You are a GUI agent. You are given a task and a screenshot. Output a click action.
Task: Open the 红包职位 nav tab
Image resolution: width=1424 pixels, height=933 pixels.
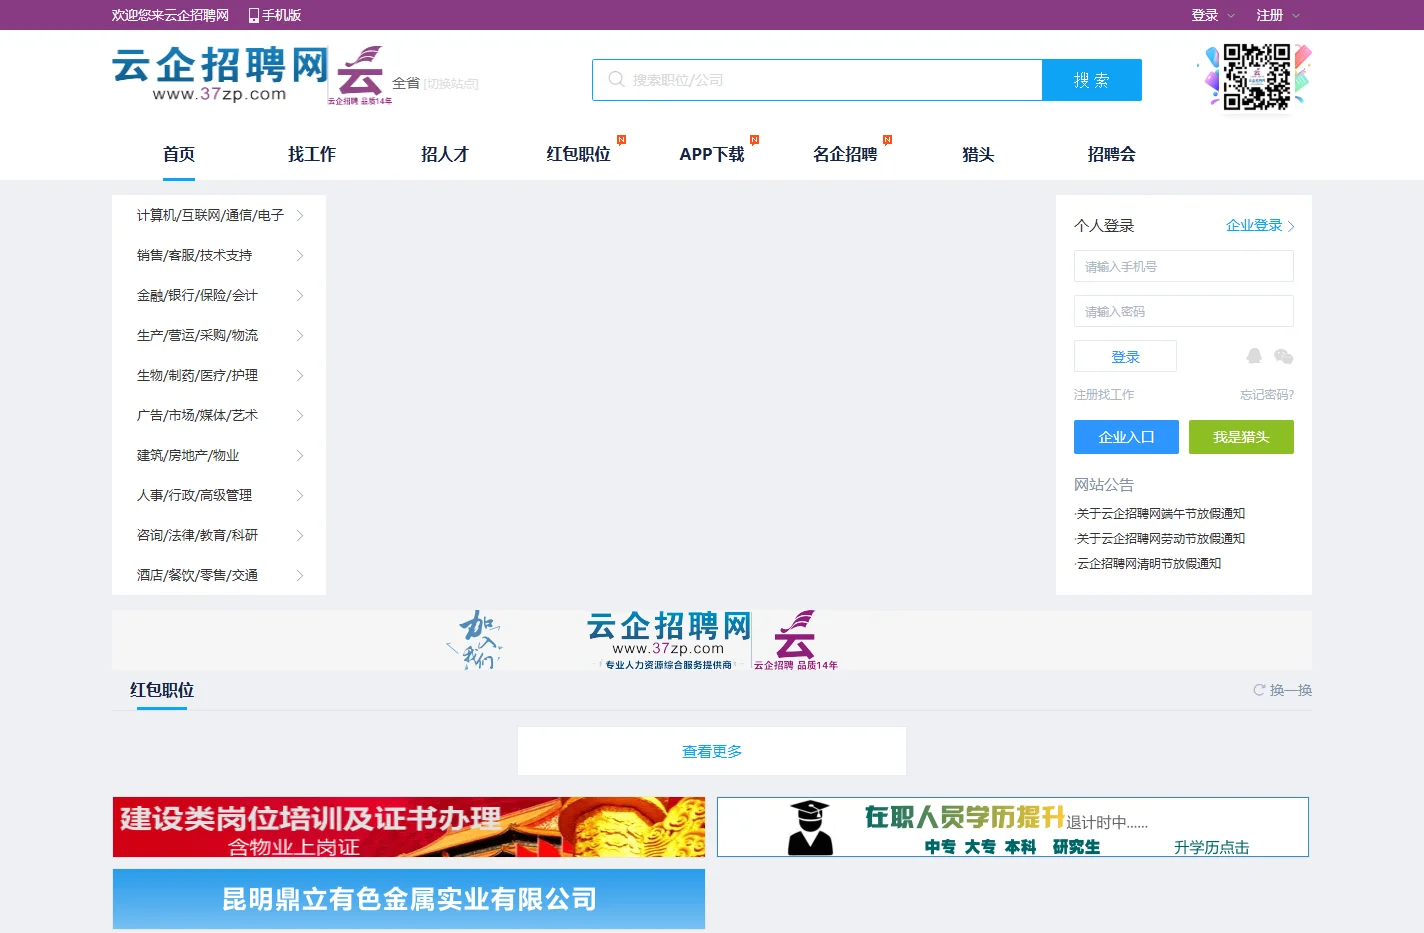tap(578, 154)
